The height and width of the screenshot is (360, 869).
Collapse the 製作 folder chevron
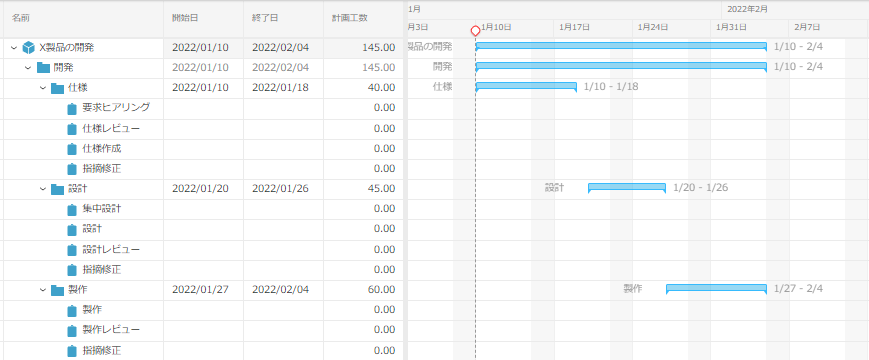point(43,290)
